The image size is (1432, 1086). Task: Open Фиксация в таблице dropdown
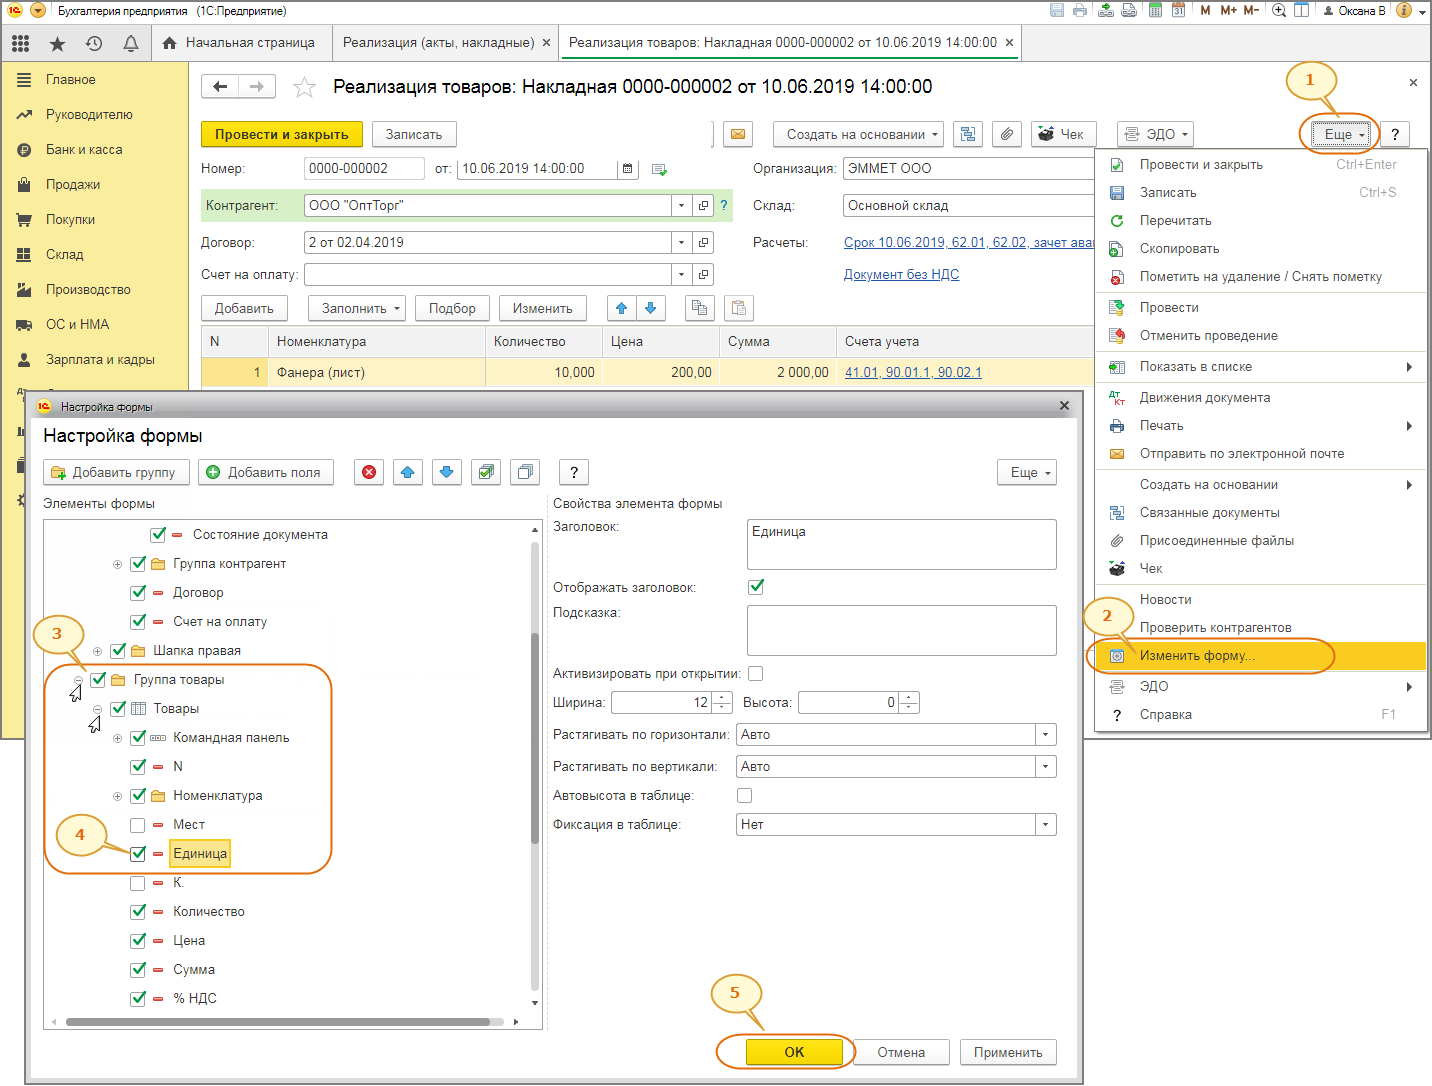coord(1046,825)
